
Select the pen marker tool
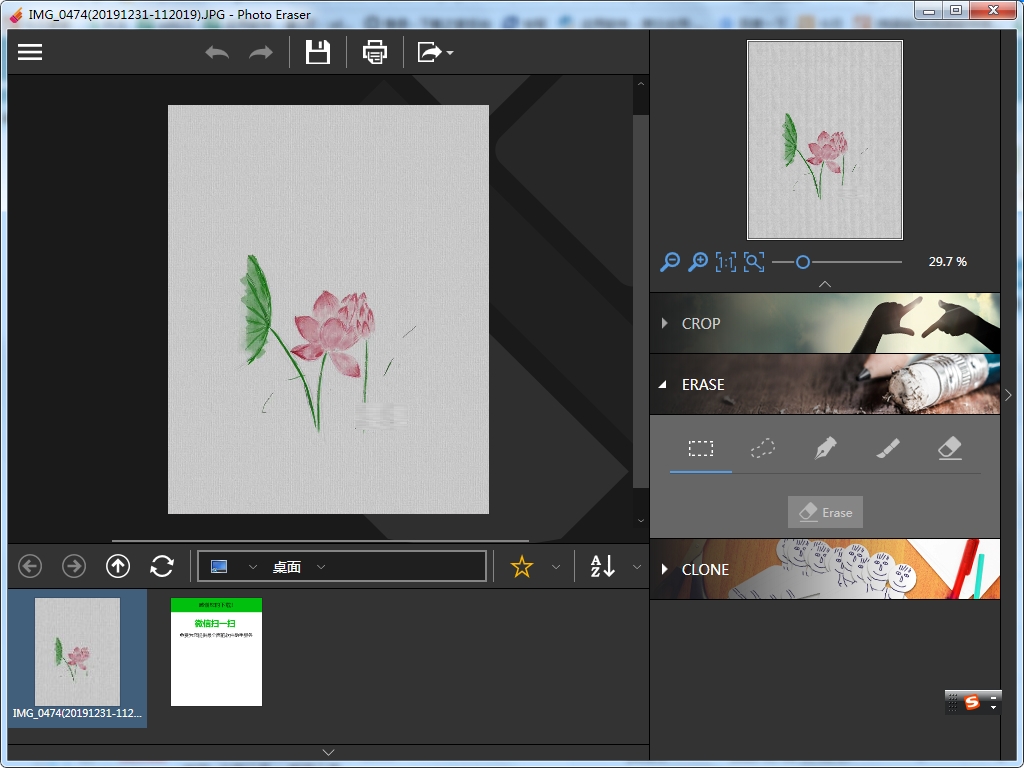825,449
